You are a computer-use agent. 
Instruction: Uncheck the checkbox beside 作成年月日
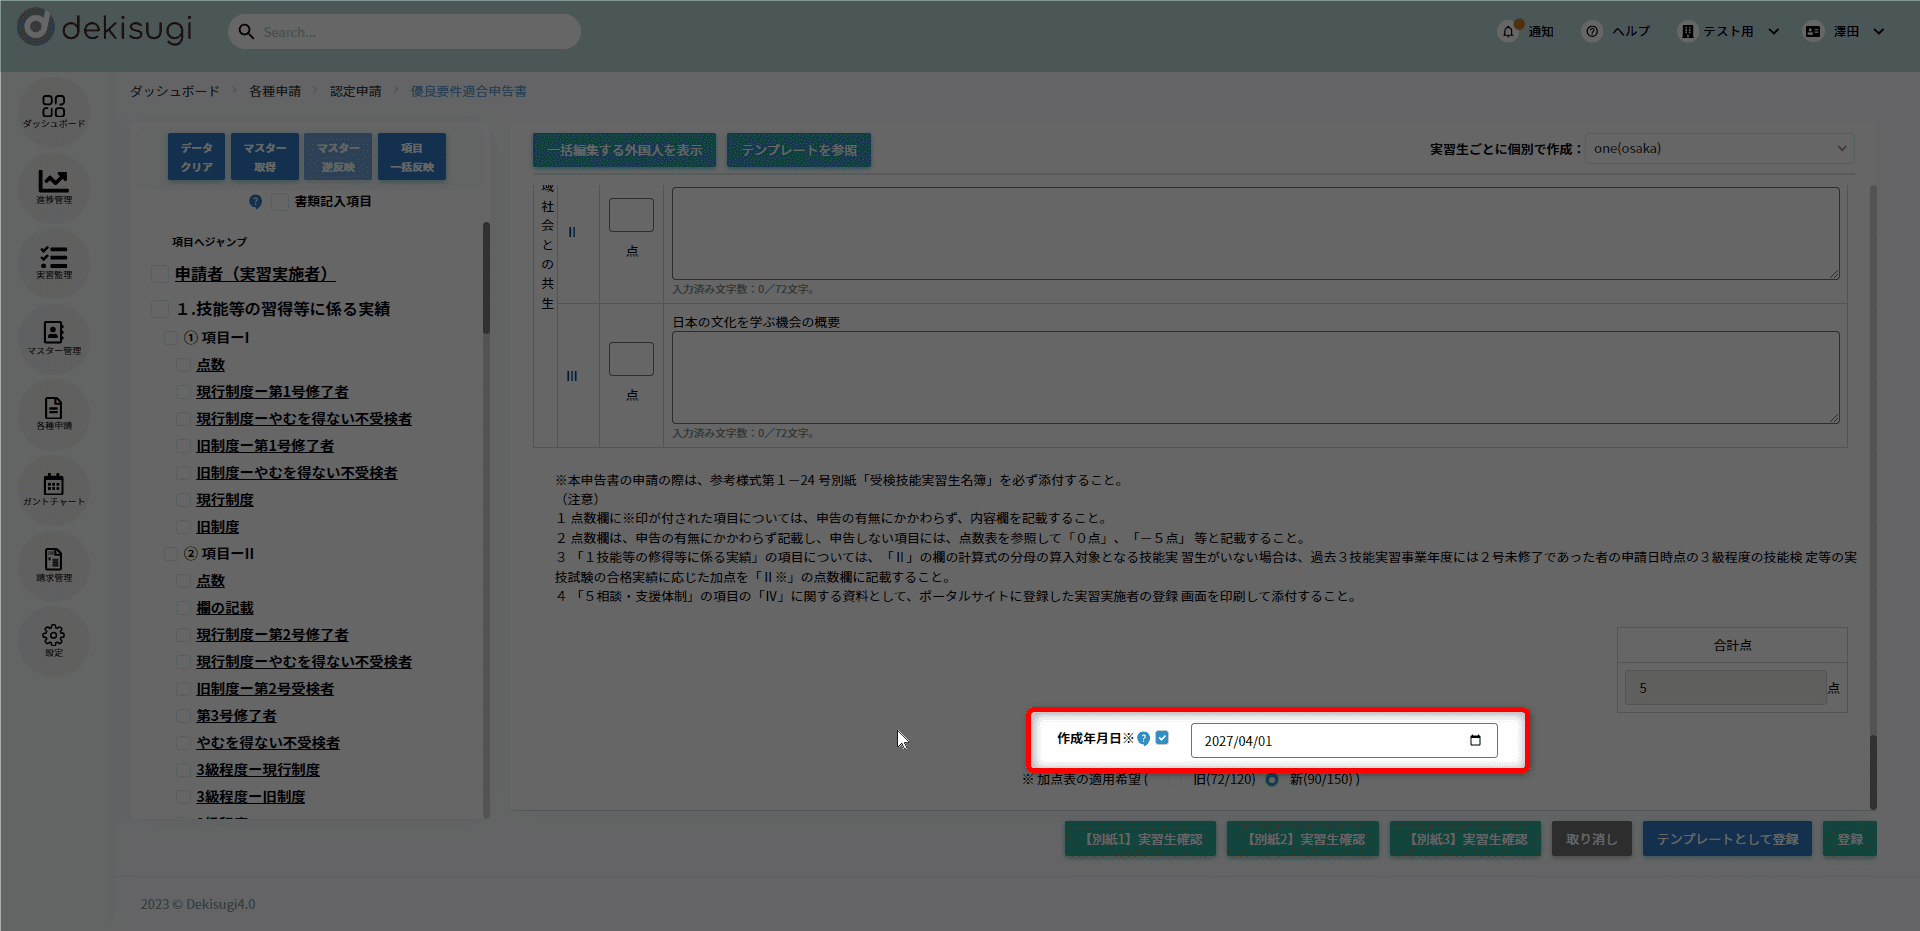pos(1162,738)
